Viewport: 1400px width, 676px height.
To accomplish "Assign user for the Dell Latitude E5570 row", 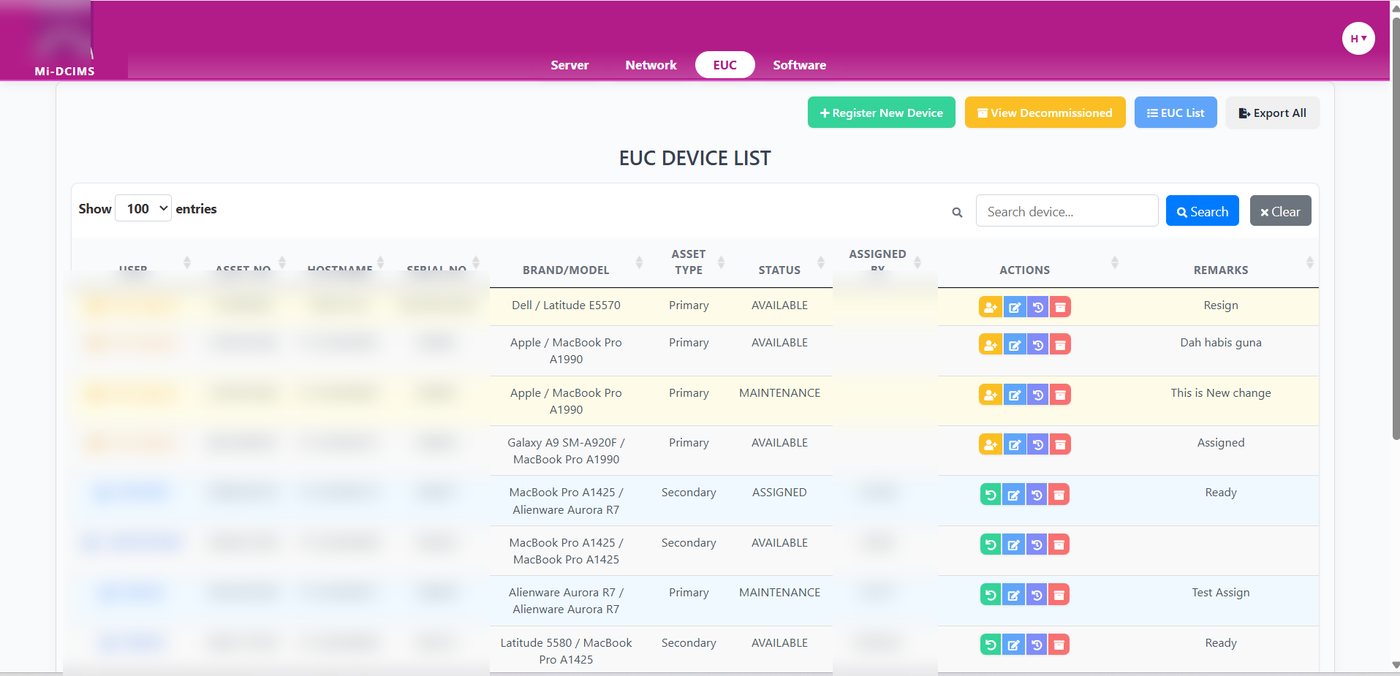I will [x=990, y=307].
